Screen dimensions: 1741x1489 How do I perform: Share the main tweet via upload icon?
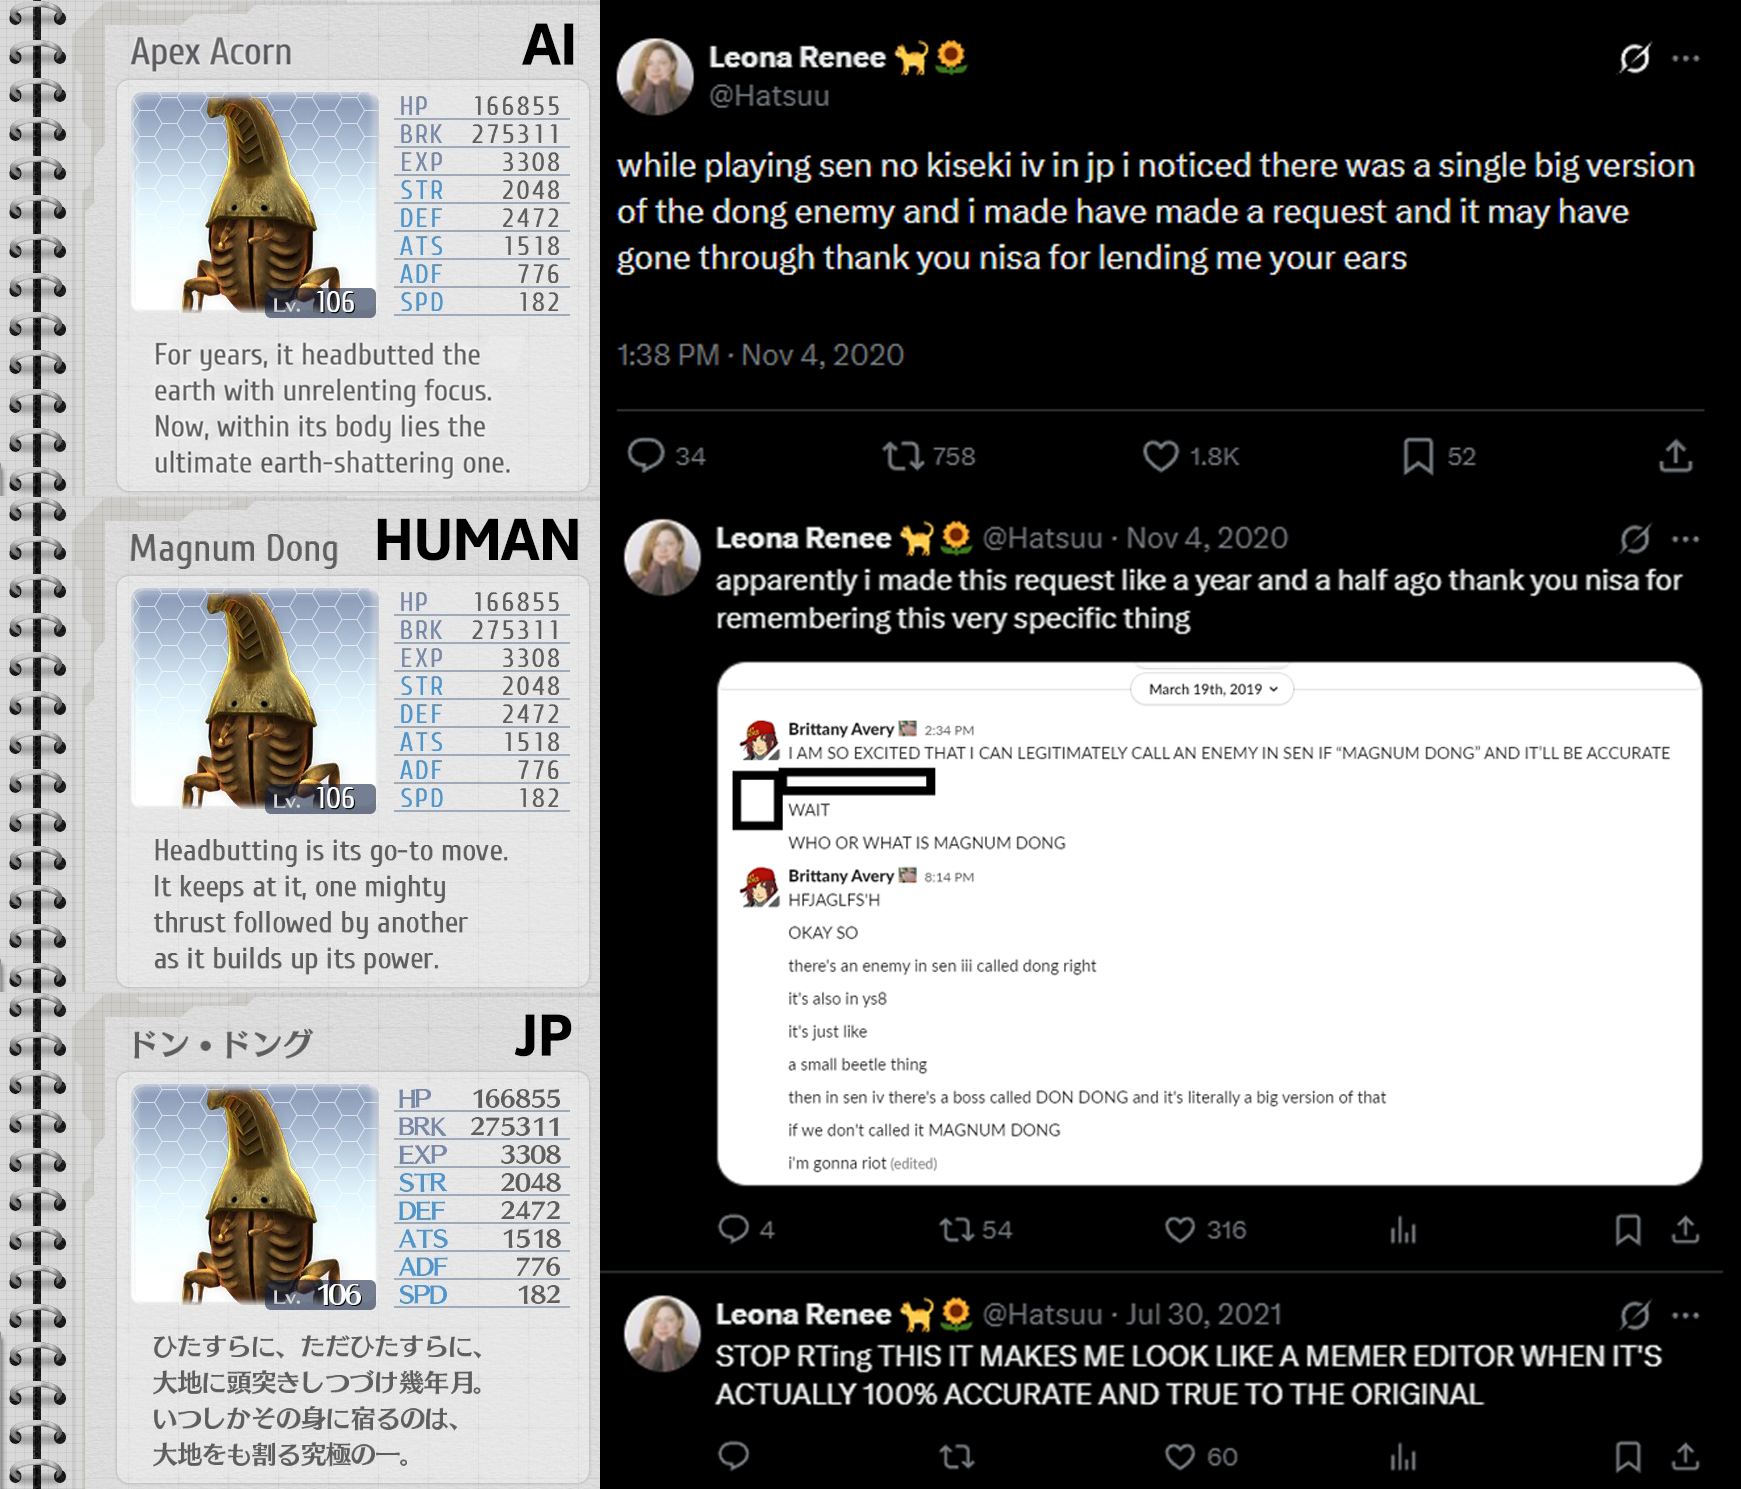pos(1676,456)
